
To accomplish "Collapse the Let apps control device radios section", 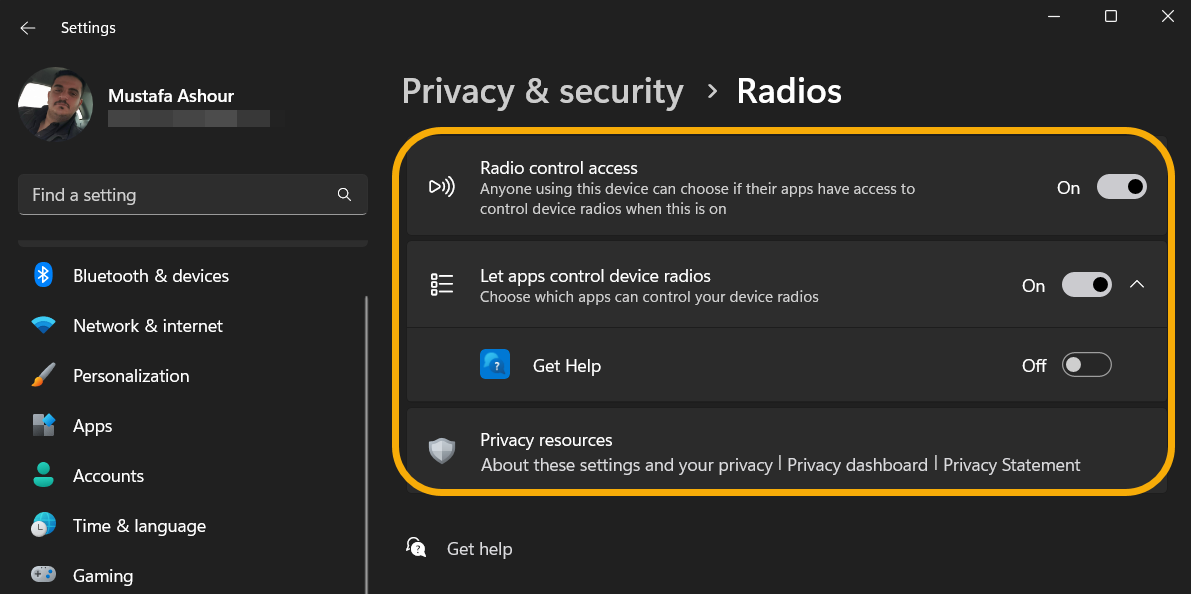I will (1137, 284).
